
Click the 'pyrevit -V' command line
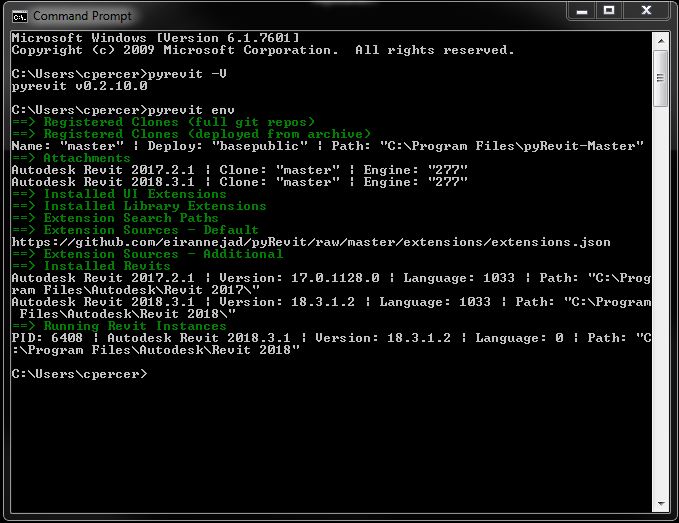119,74
